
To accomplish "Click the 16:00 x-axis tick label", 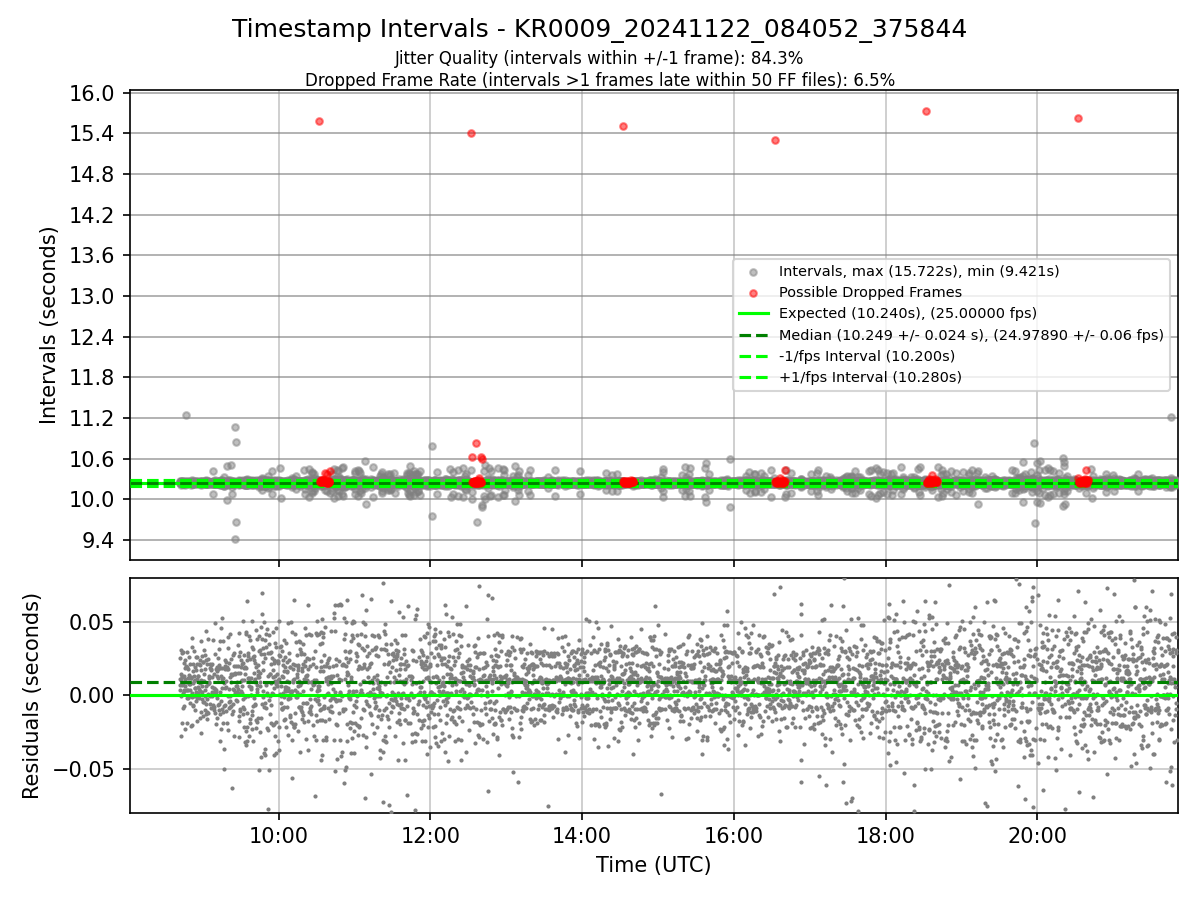I will click(733, 836).
